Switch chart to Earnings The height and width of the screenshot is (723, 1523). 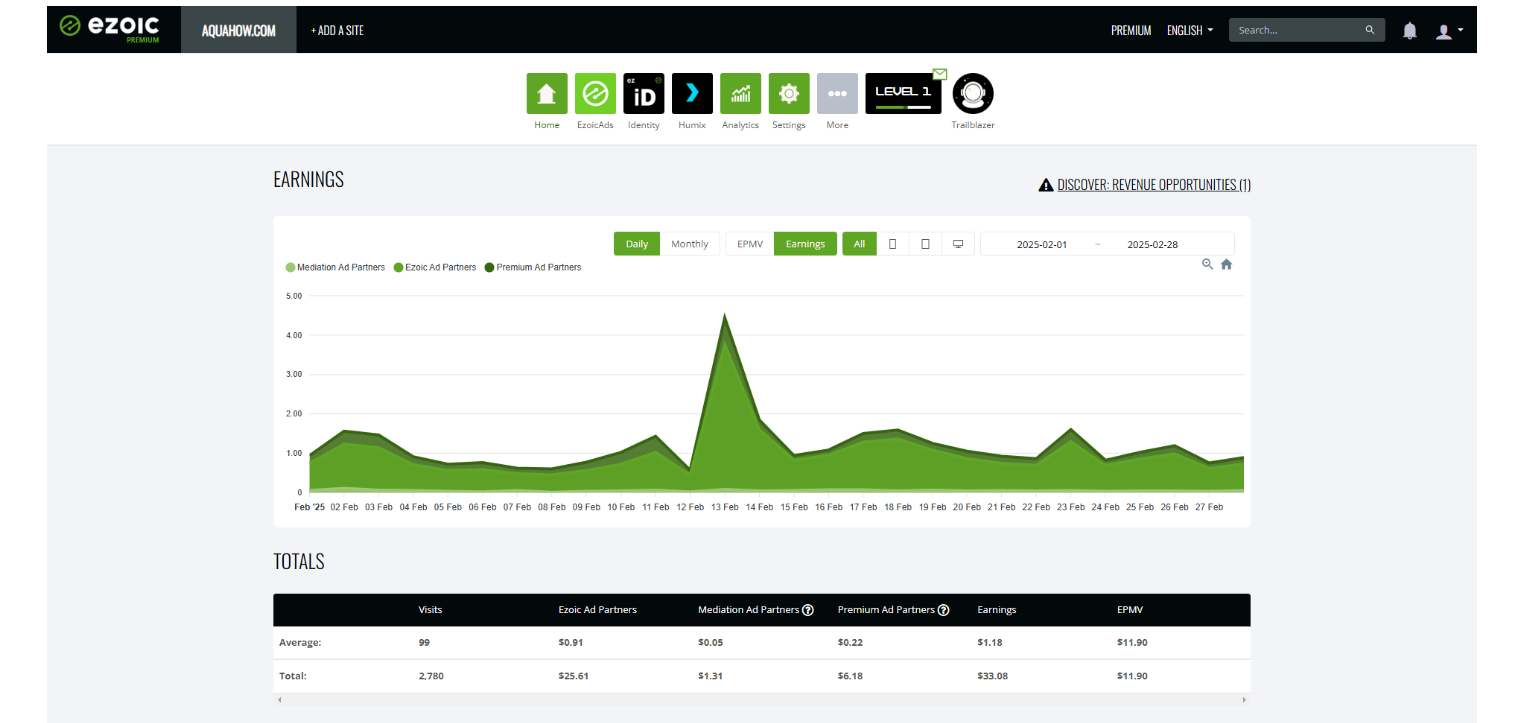click(805, 244)
